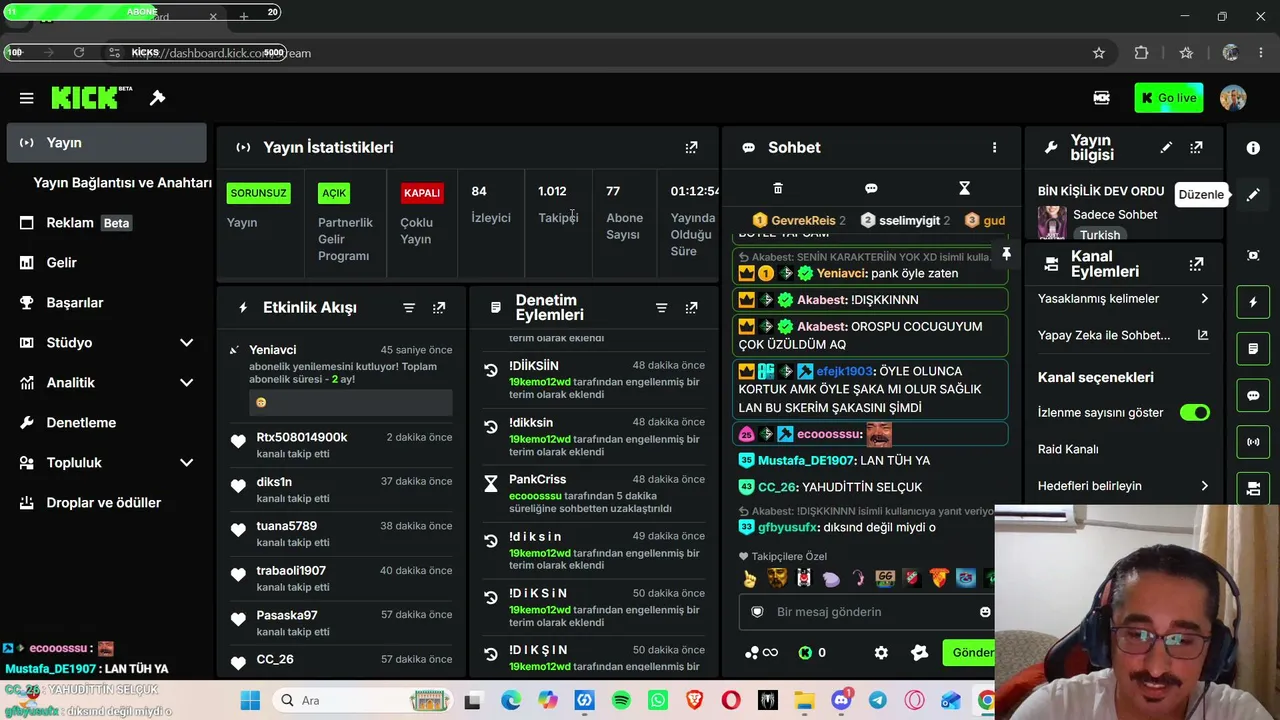1280x720 pixels.
Task: Click the chat trash clear icon
Action: tap(778, 188)
